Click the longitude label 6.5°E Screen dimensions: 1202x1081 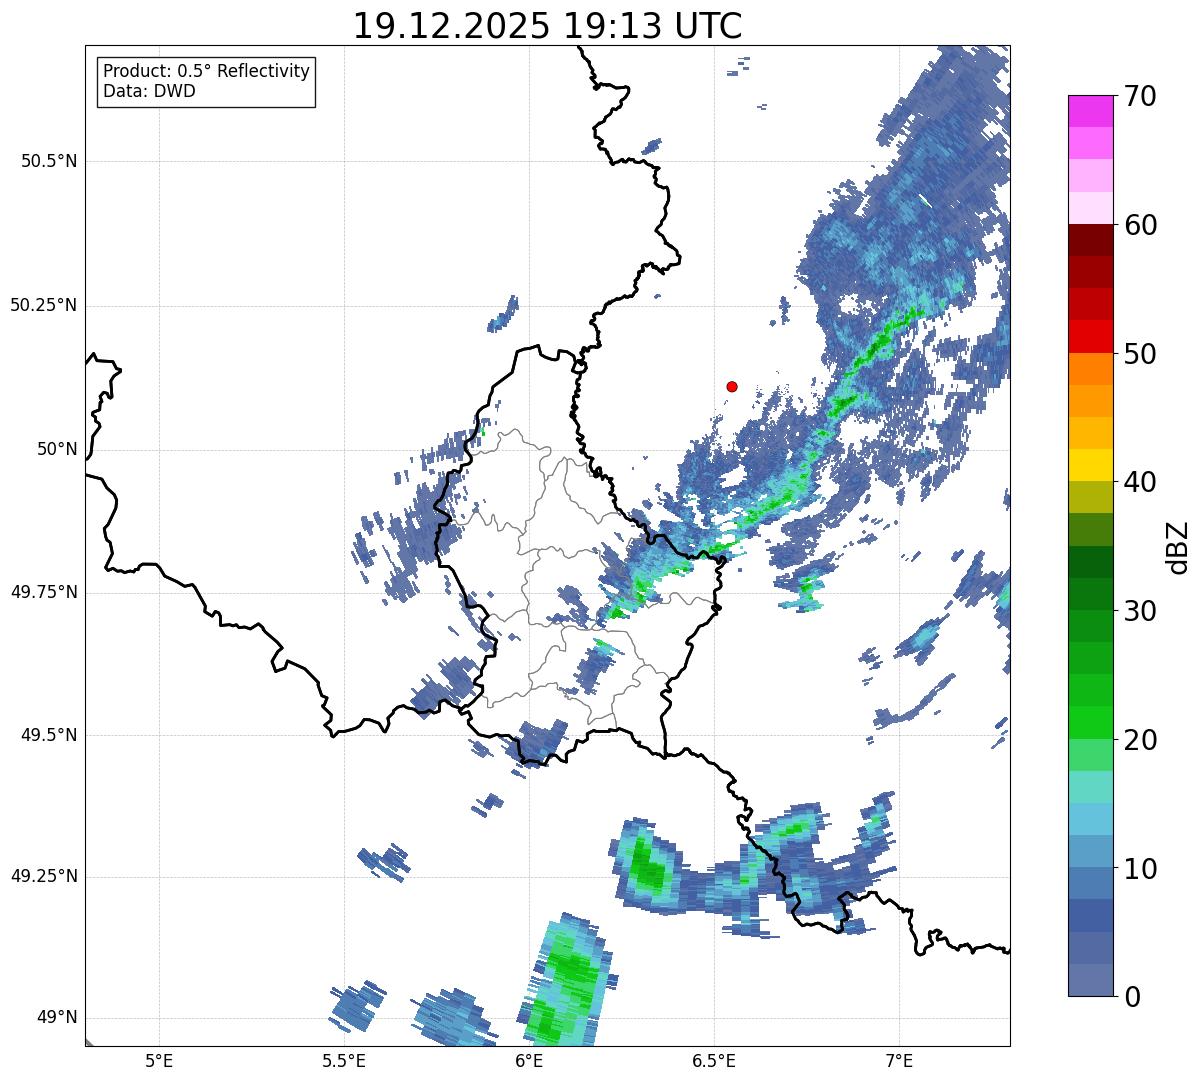click(x=714, y=1061)
